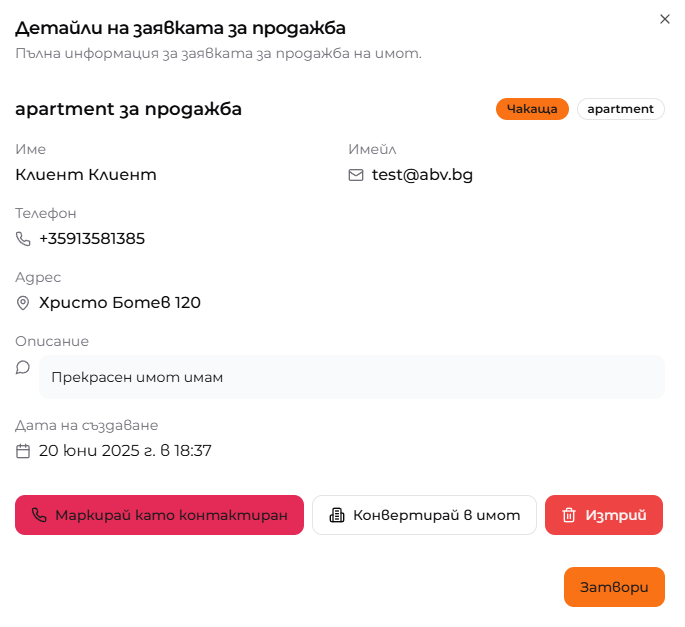Viewport: 685px width, 627px height.
Task: Click the map pin icon by the address
Action: [x=24, y=303]
